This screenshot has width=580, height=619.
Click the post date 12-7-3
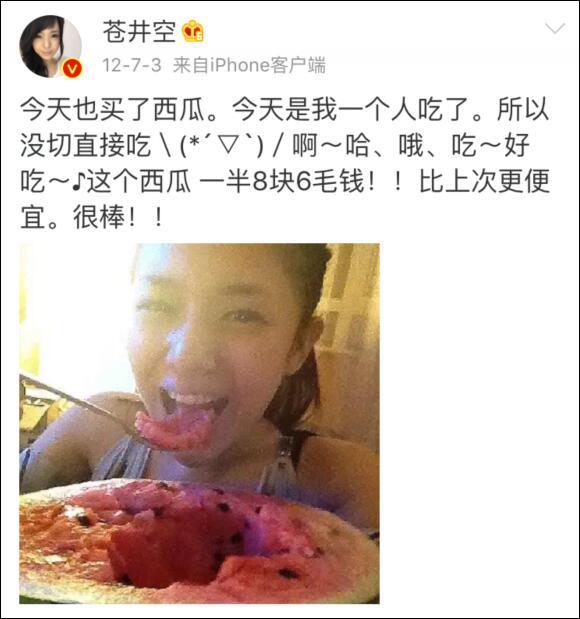[x=131, y=65]
